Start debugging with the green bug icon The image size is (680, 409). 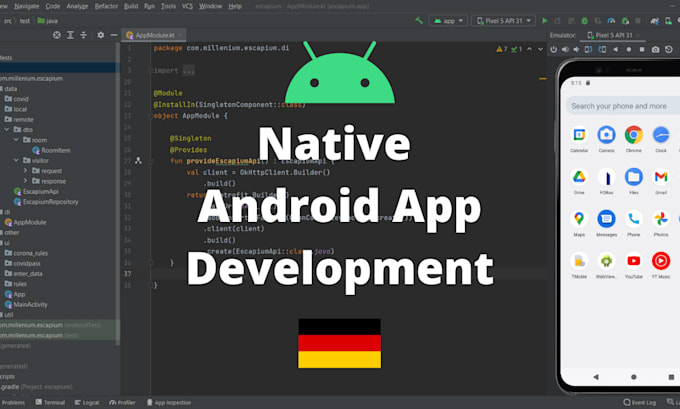click(x=585, y=20)
